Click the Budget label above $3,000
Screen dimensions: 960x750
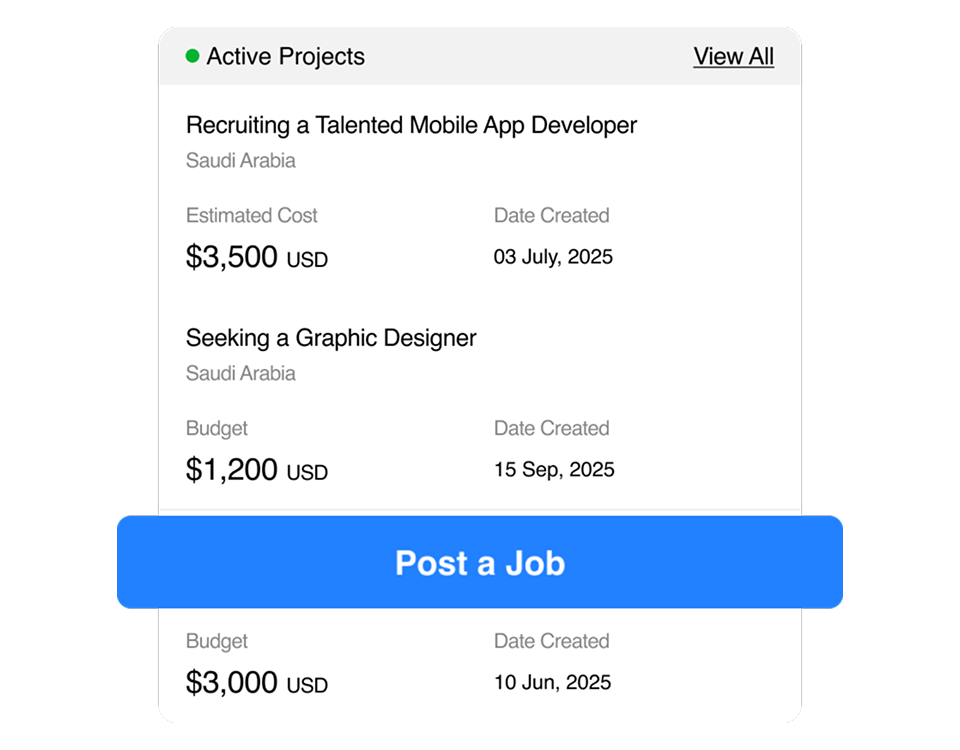click(x=217, y=641)
